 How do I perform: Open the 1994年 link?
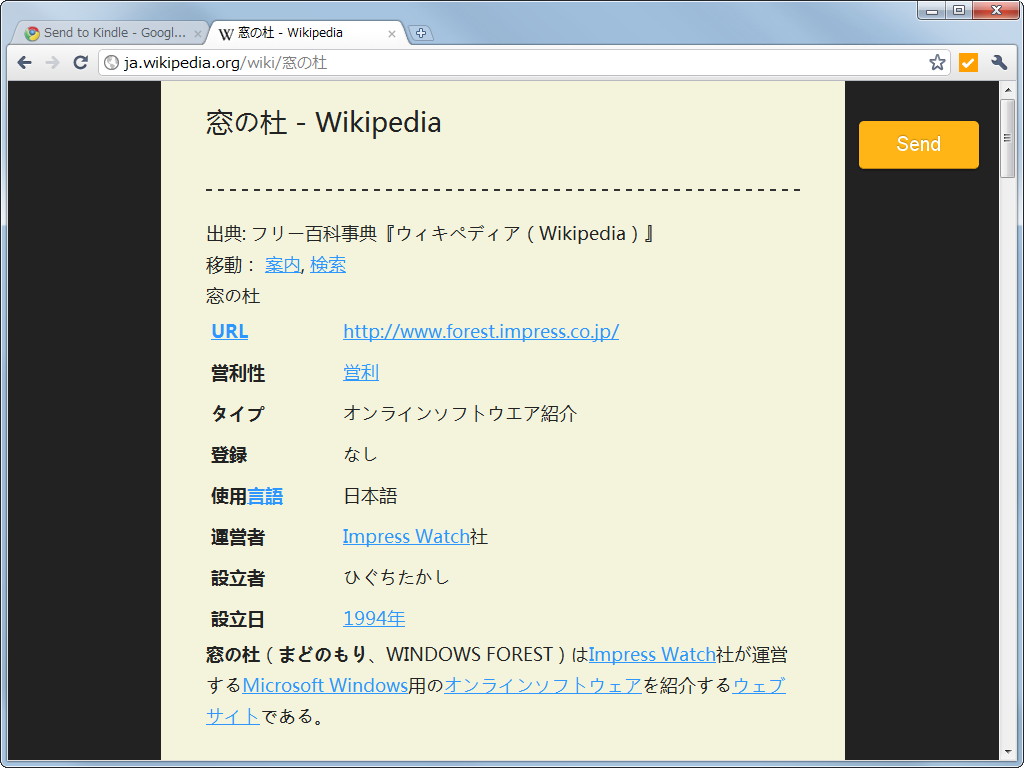click(373, 618)
